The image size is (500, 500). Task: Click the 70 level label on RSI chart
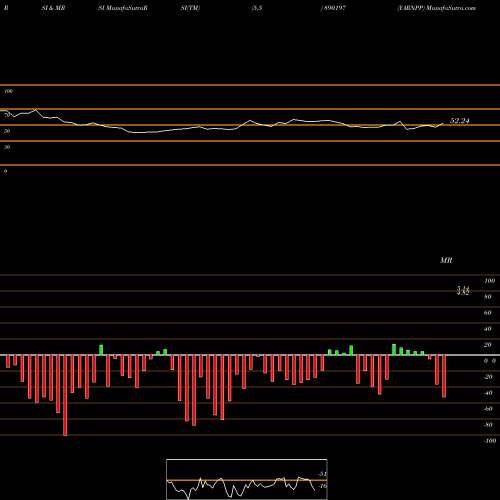[7, 115]
